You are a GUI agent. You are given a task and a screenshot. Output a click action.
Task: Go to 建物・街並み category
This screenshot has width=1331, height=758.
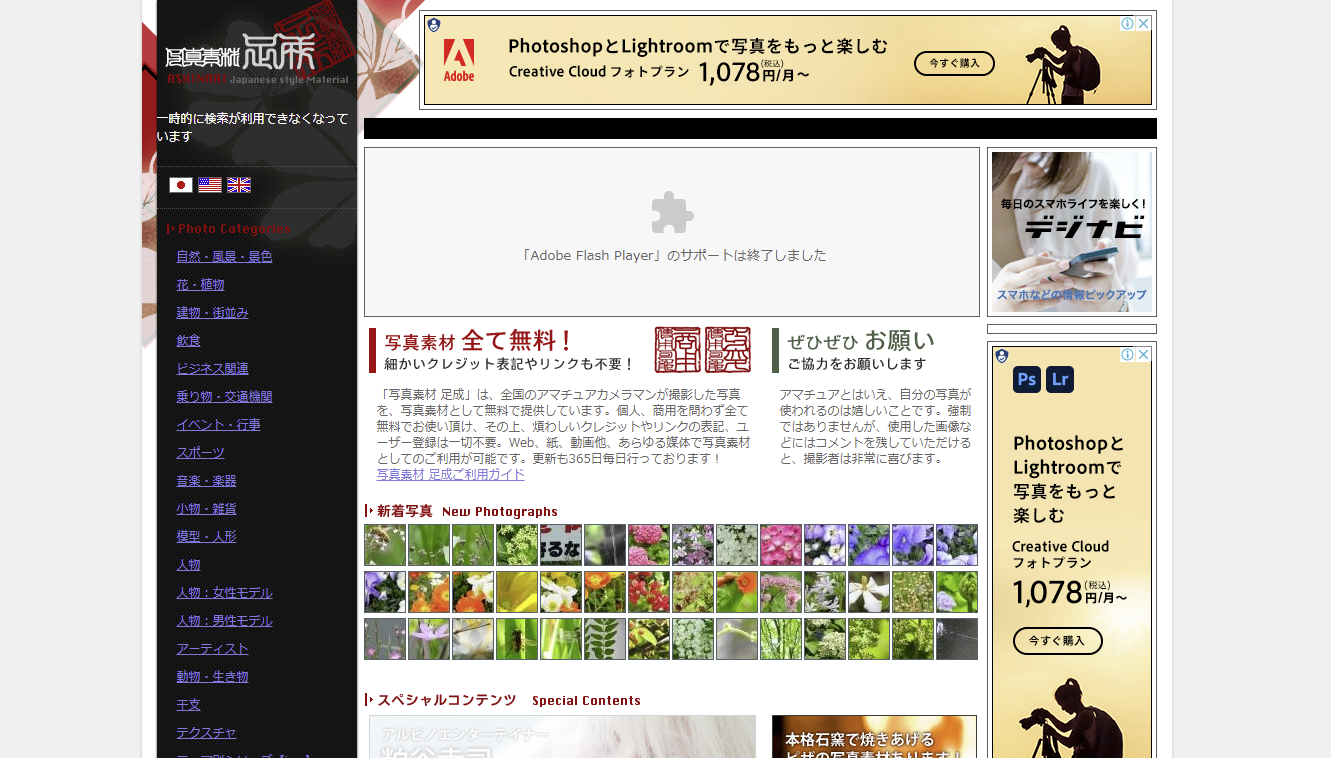[212, 313]
